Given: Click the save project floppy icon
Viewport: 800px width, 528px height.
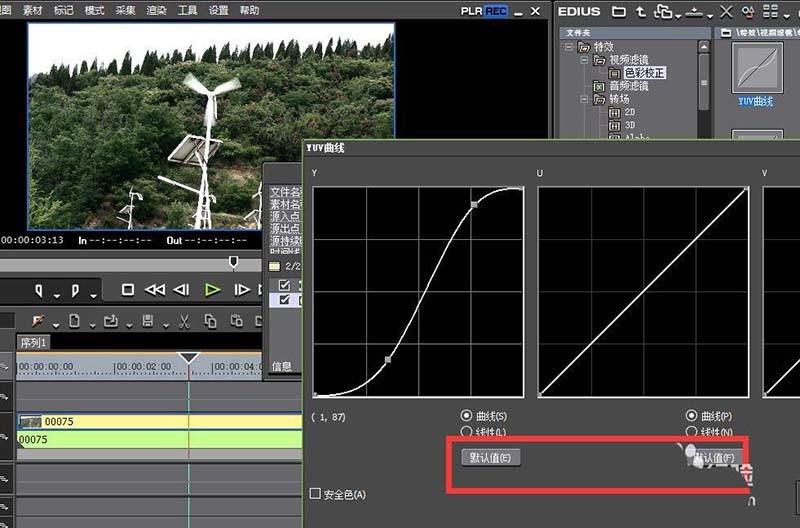Looking at the screenshot, I should tap(148, 321).
